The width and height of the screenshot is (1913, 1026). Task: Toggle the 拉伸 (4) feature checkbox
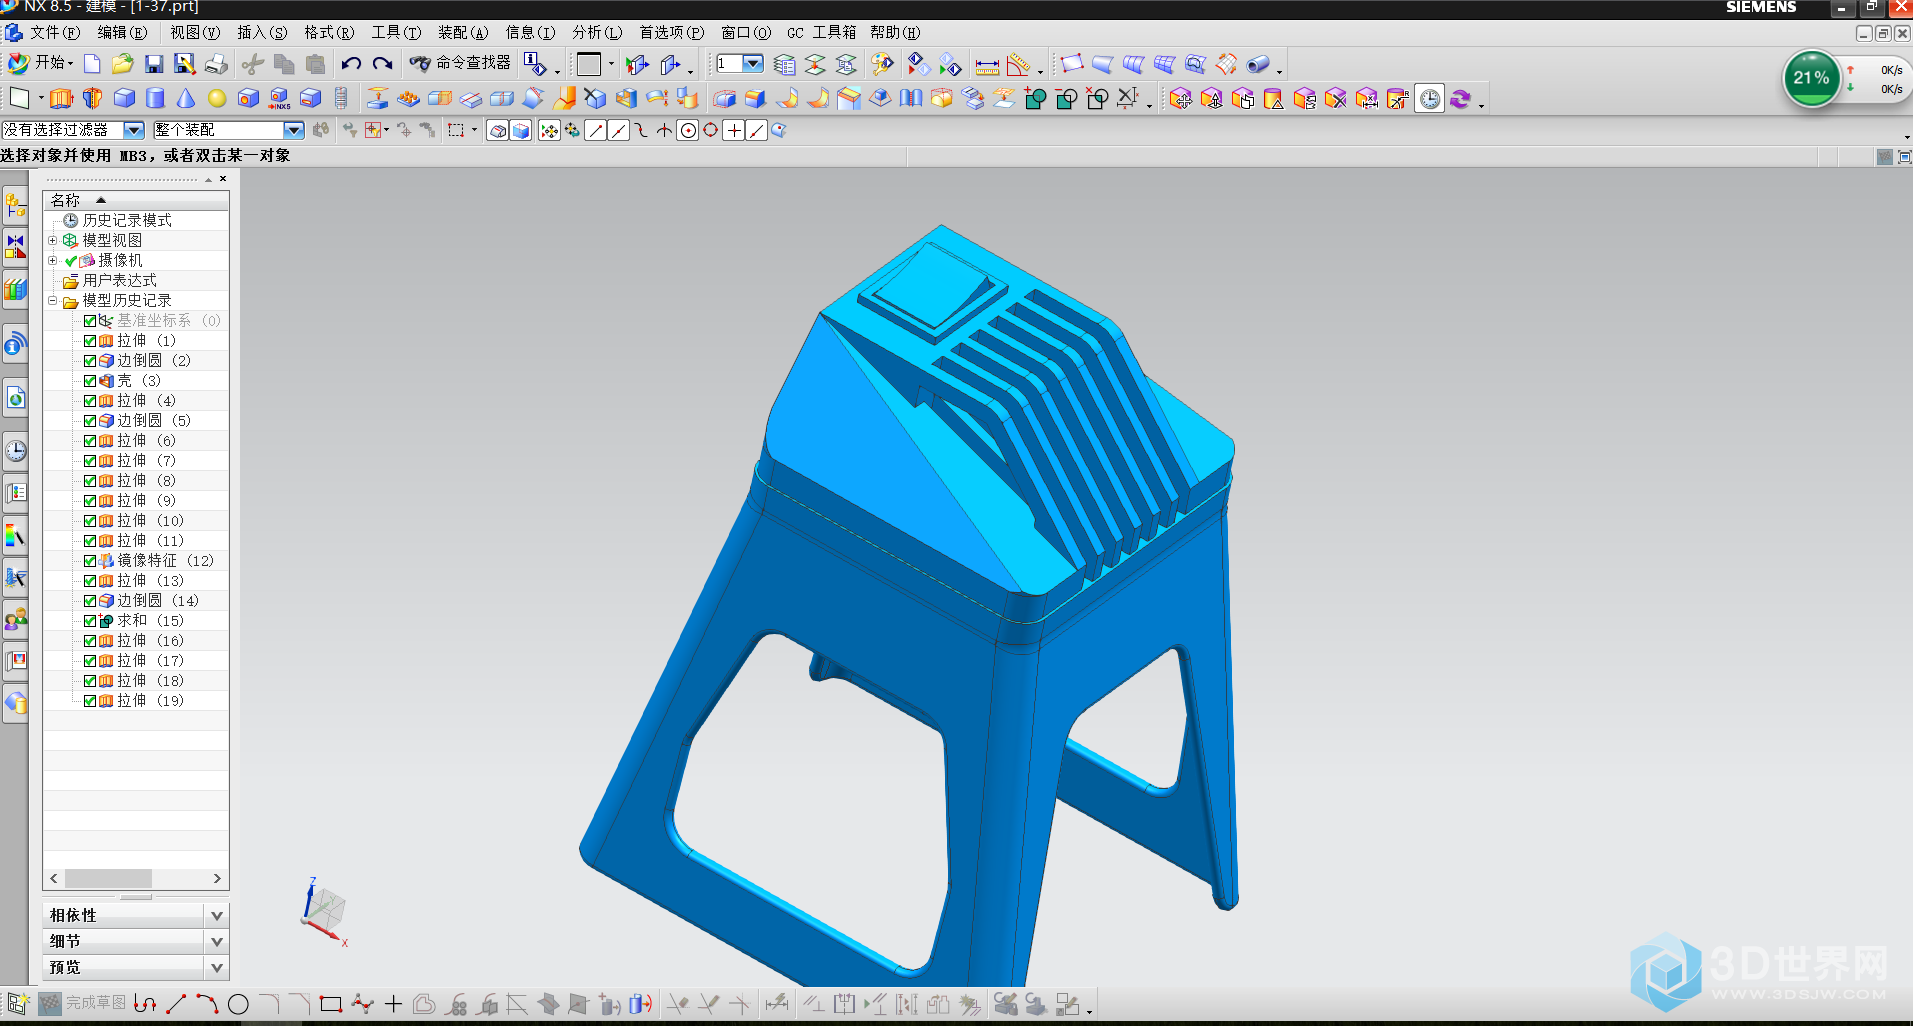click(x=90, y=401)
